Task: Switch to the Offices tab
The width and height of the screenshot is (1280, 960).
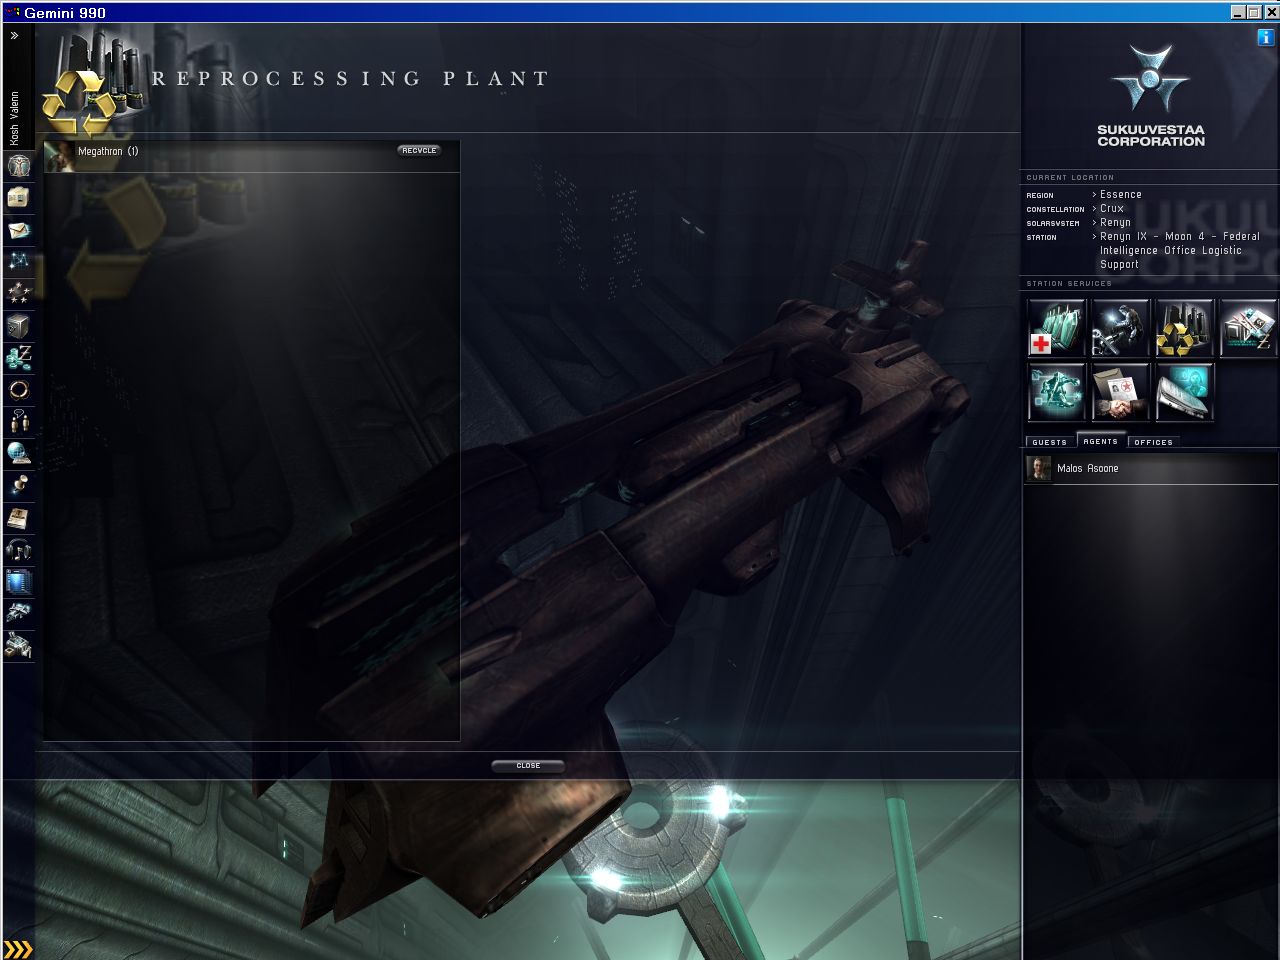Action: click(x=1153, y=442)
